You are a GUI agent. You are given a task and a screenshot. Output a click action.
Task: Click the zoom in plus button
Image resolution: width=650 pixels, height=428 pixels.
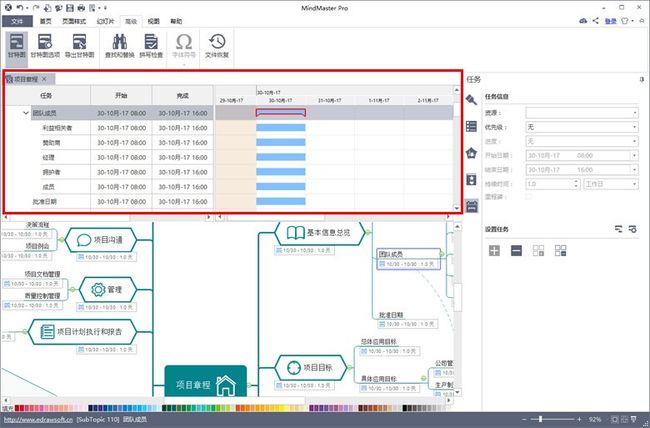(x=579, y=419)
